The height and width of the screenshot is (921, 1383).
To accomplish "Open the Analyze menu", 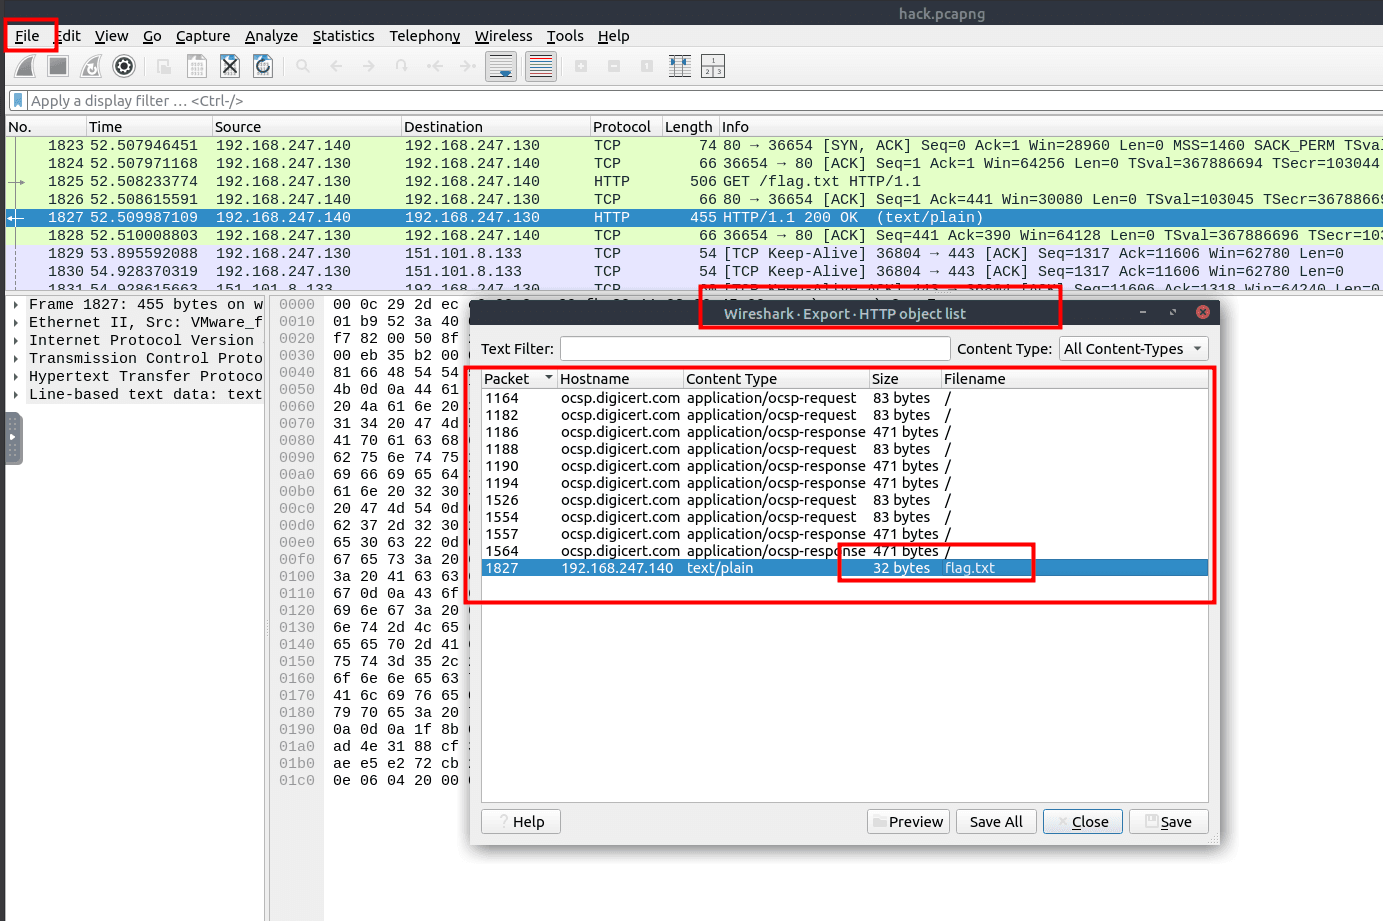I will (271, 36).
